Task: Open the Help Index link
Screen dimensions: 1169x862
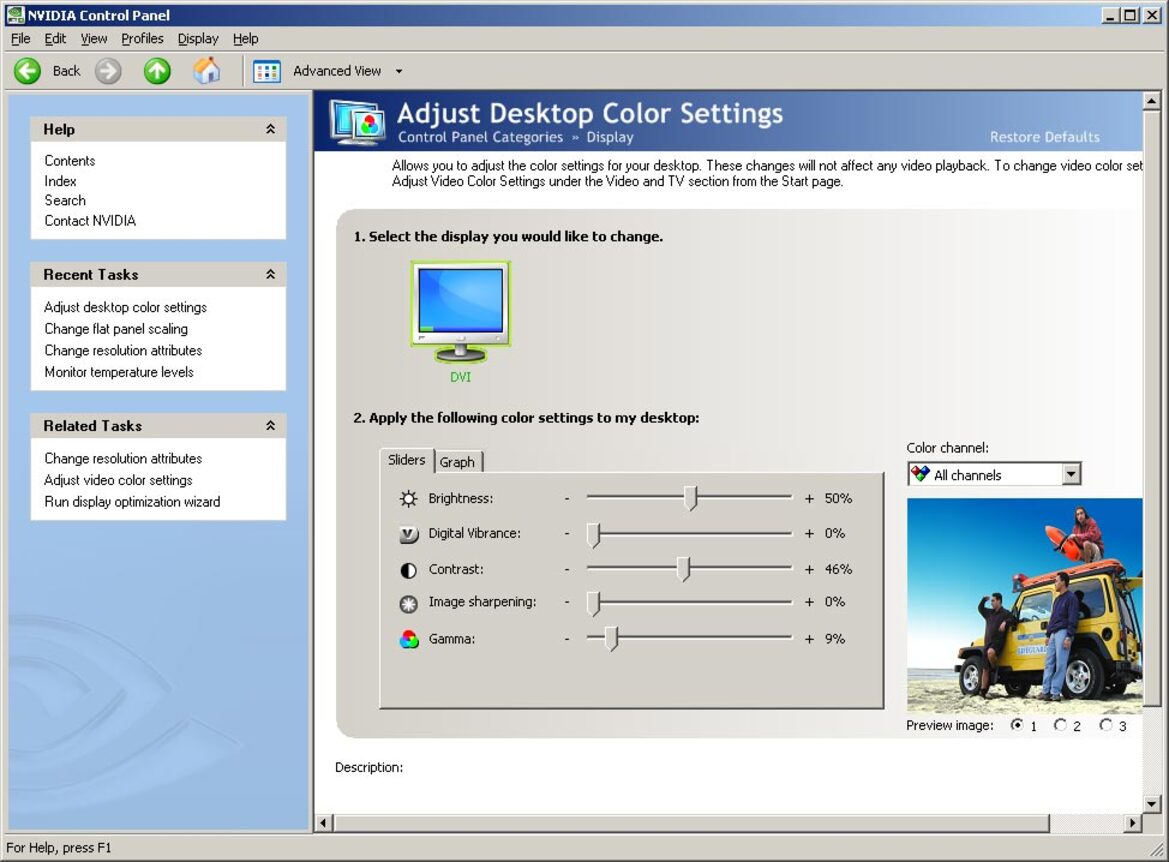Action: tap(60, 180)
